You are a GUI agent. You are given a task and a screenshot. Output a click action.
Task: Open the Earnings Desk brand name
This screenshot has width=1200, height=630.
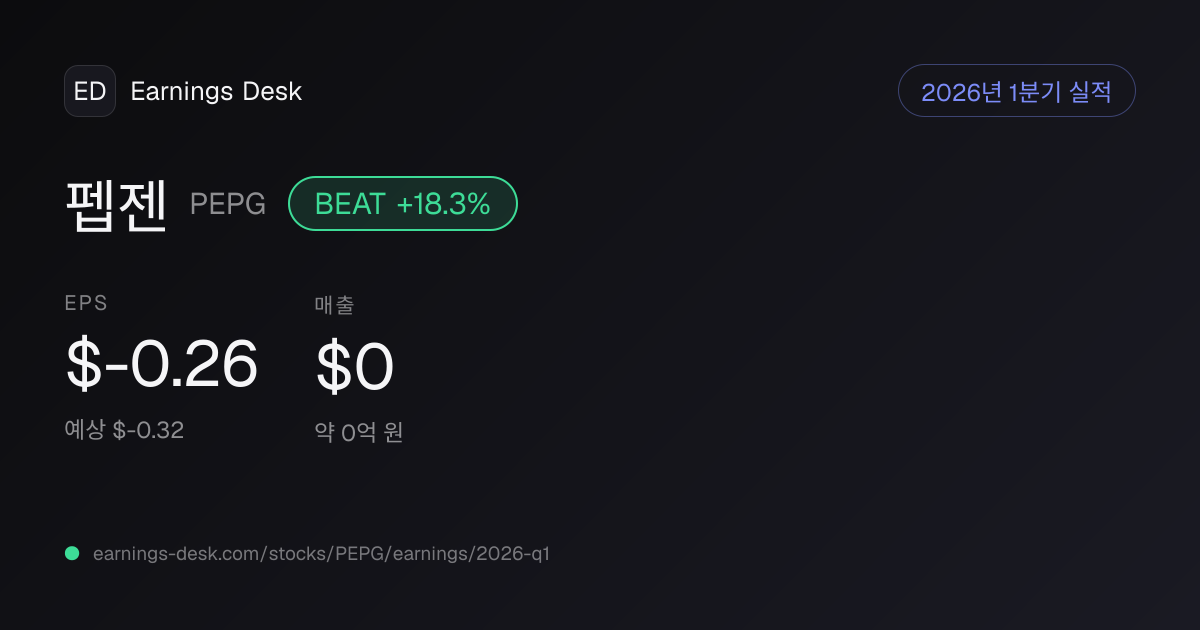(216, 91)
